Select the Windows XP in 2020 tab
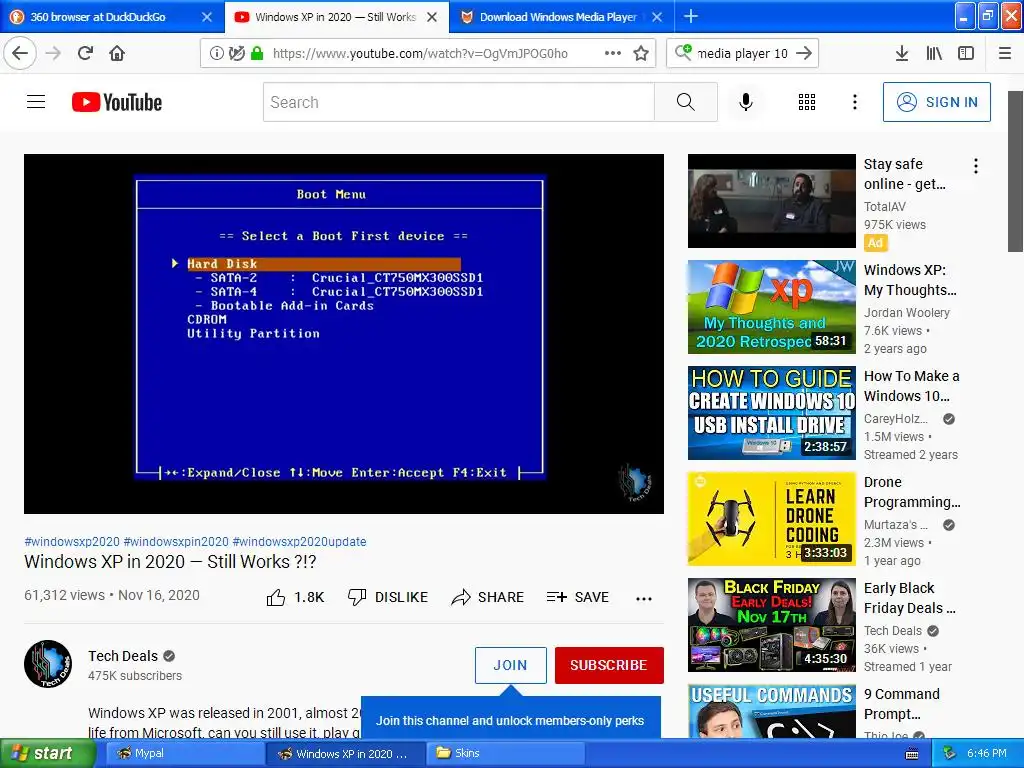The height and width of the screenshot is (768, 1024). click(336, 17)
